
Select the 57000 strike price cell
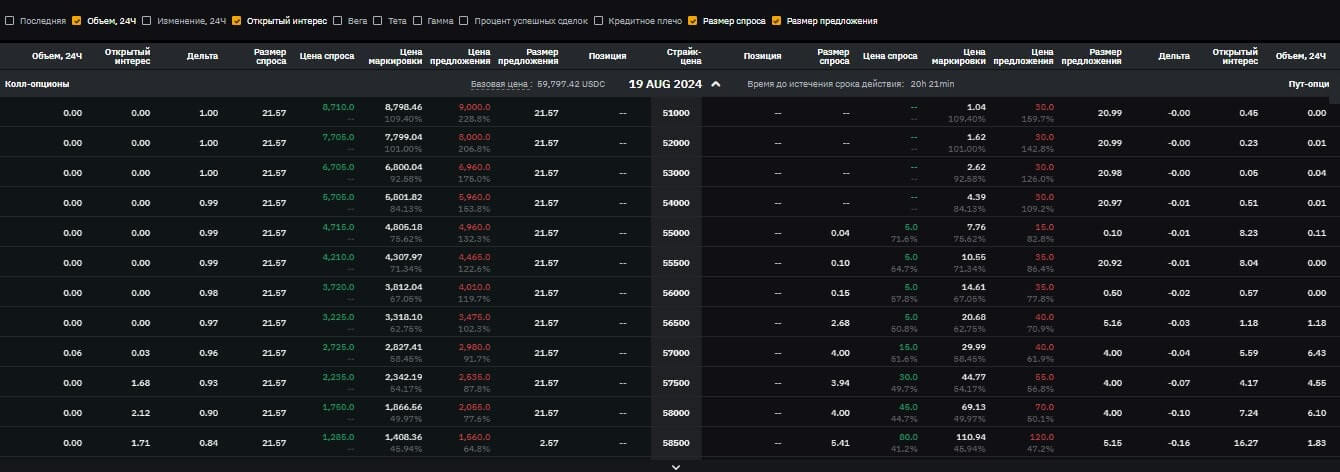point(676,353)
